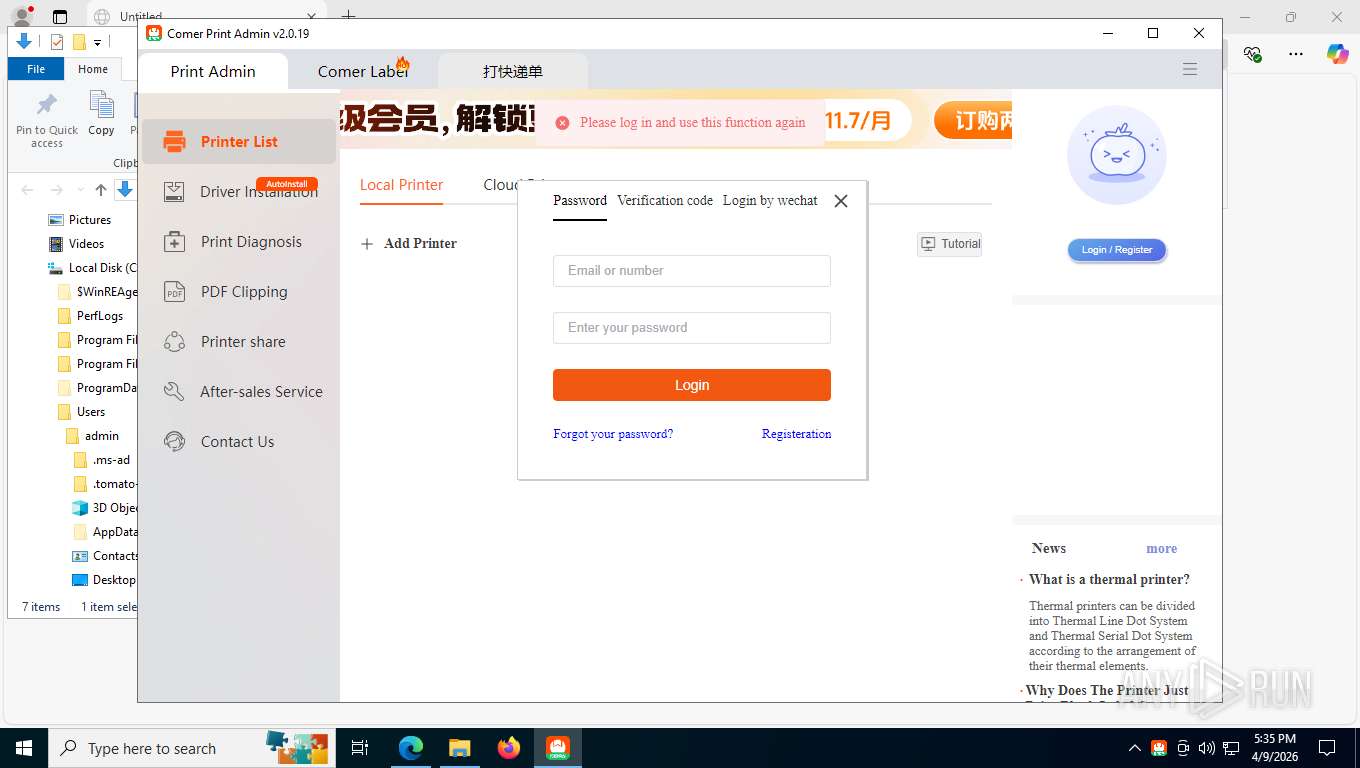Open Driver Installation sidebar icon
The image size is (1360, 768).
click(x=175, y=192)
